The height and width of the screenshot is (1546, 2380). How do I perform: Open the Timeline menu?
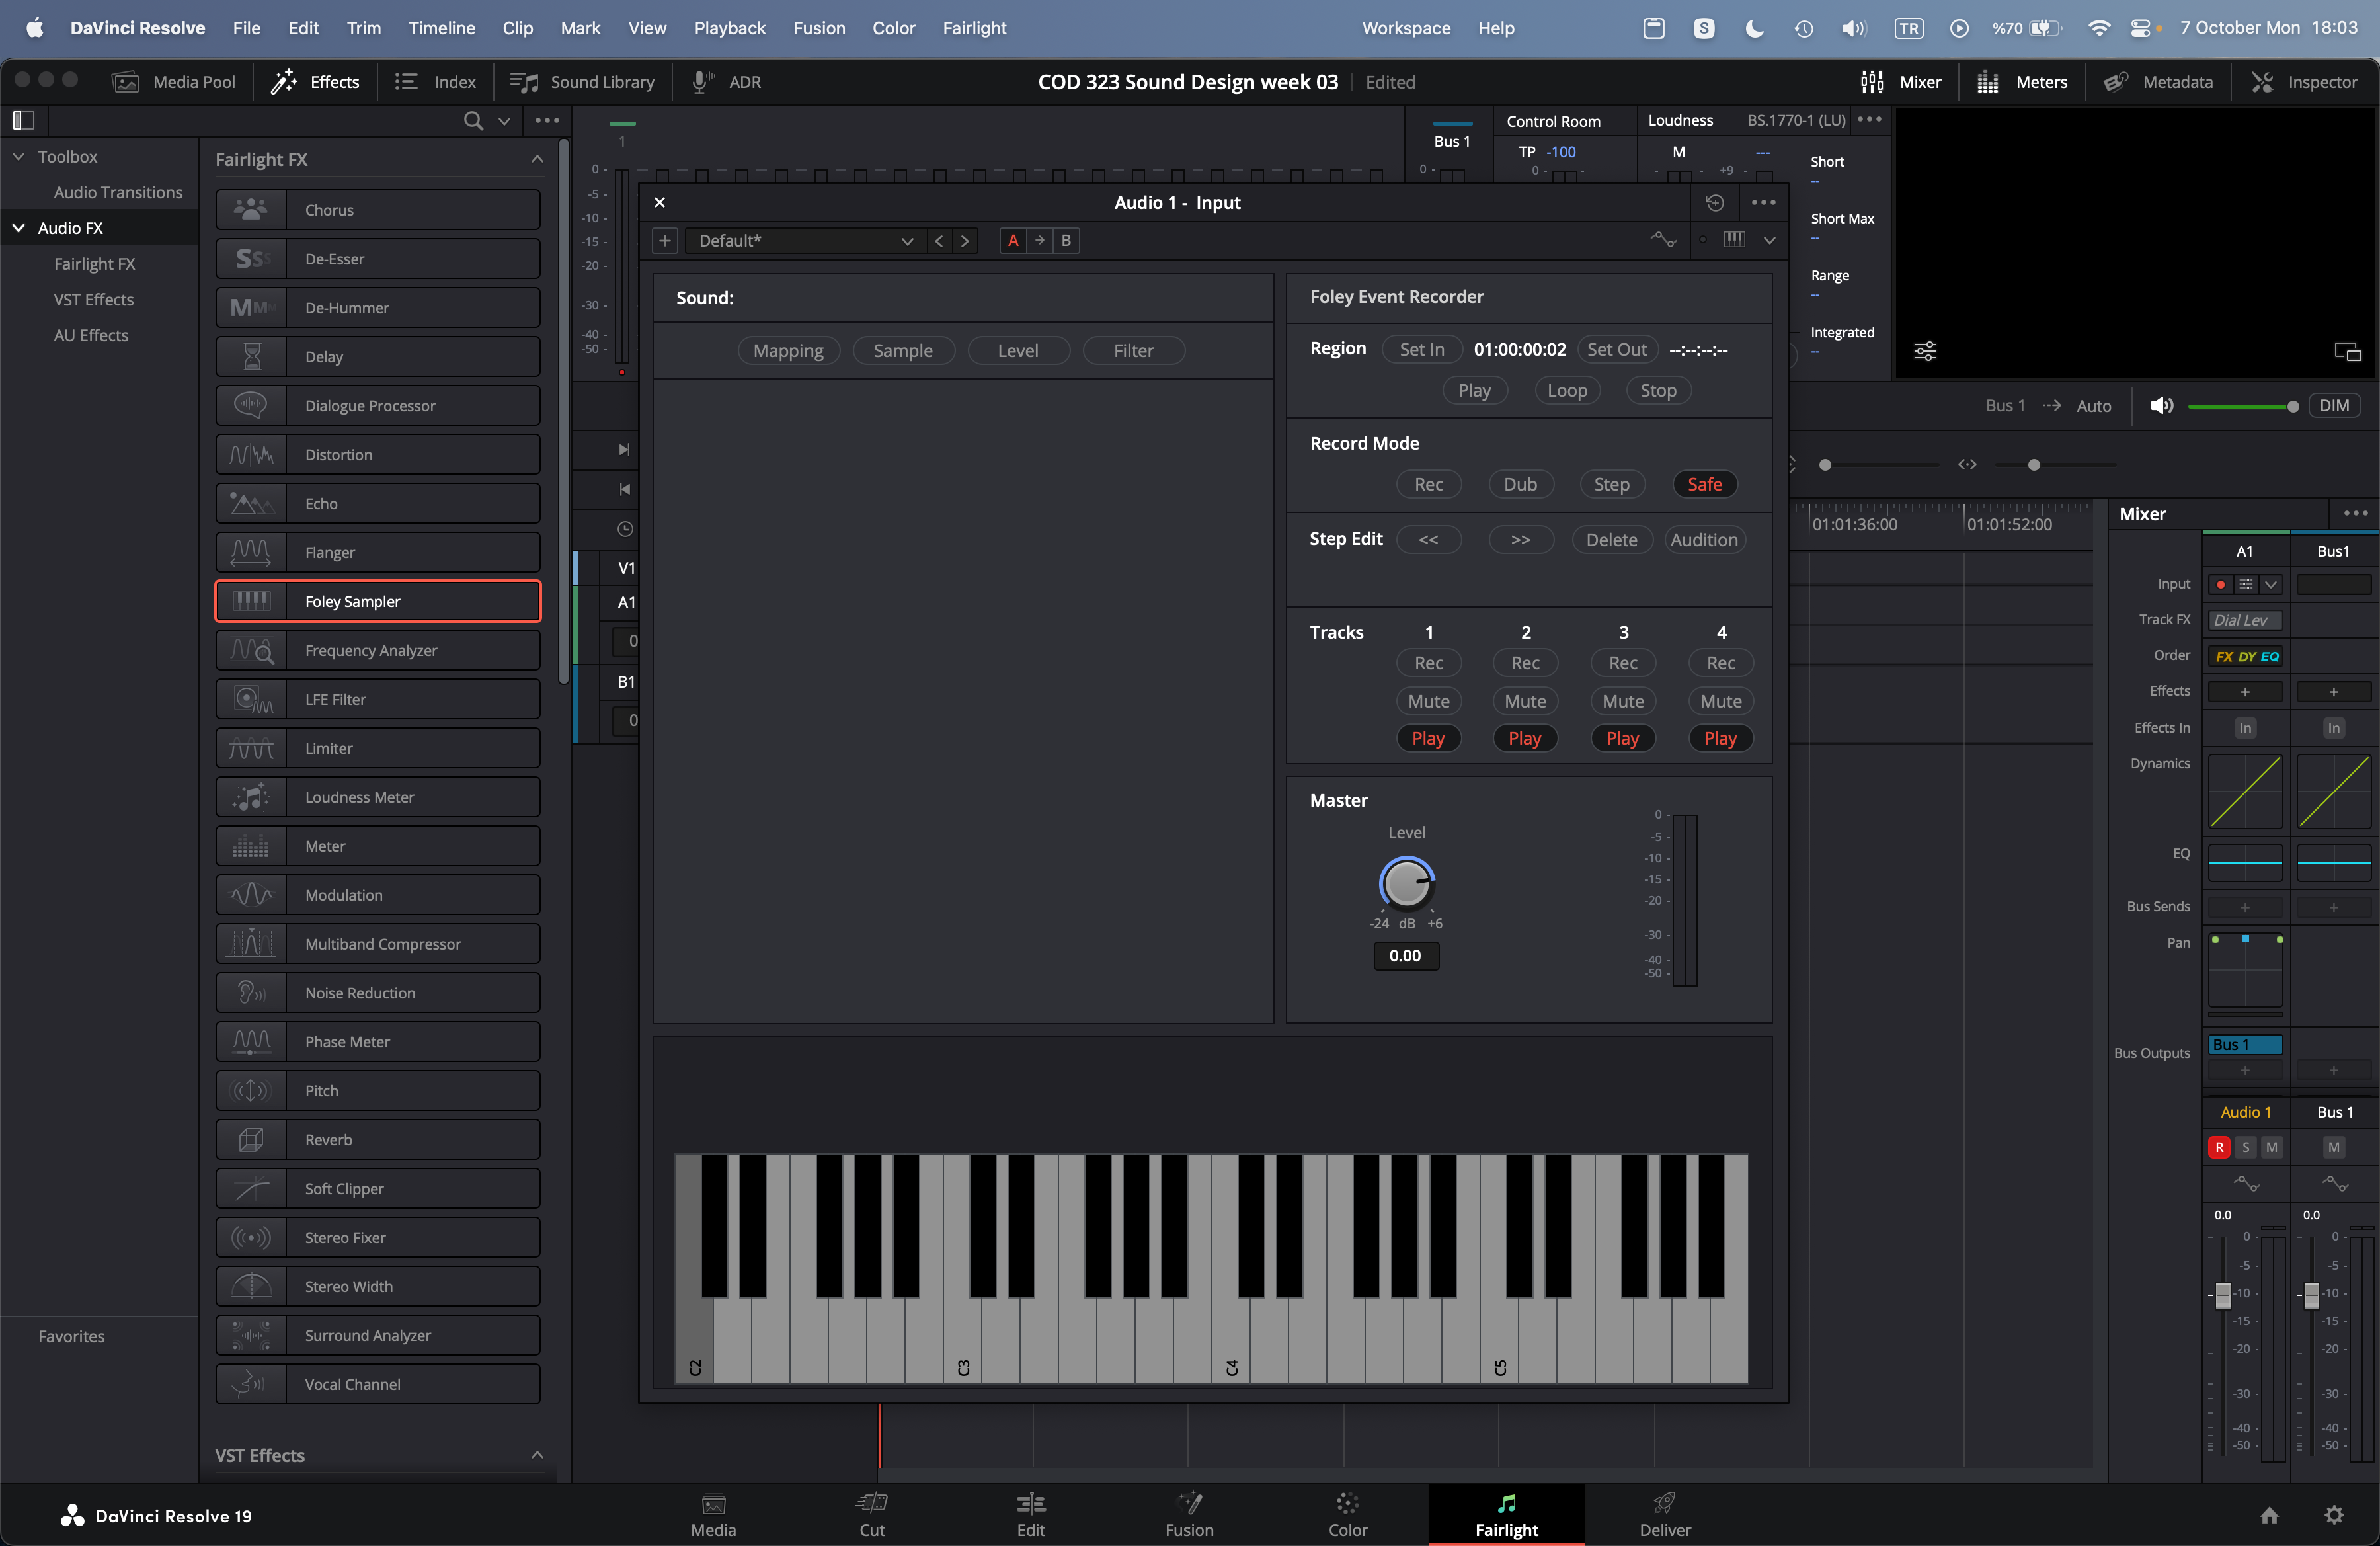[x=441, y=28]
